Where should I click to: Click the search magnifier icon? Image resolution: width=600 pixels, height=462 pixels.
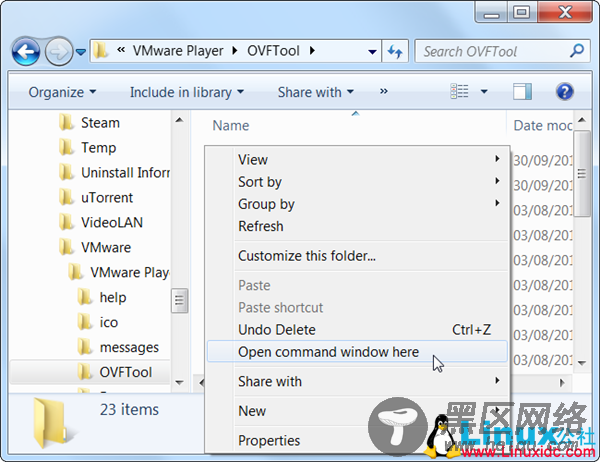pos(577,51)
